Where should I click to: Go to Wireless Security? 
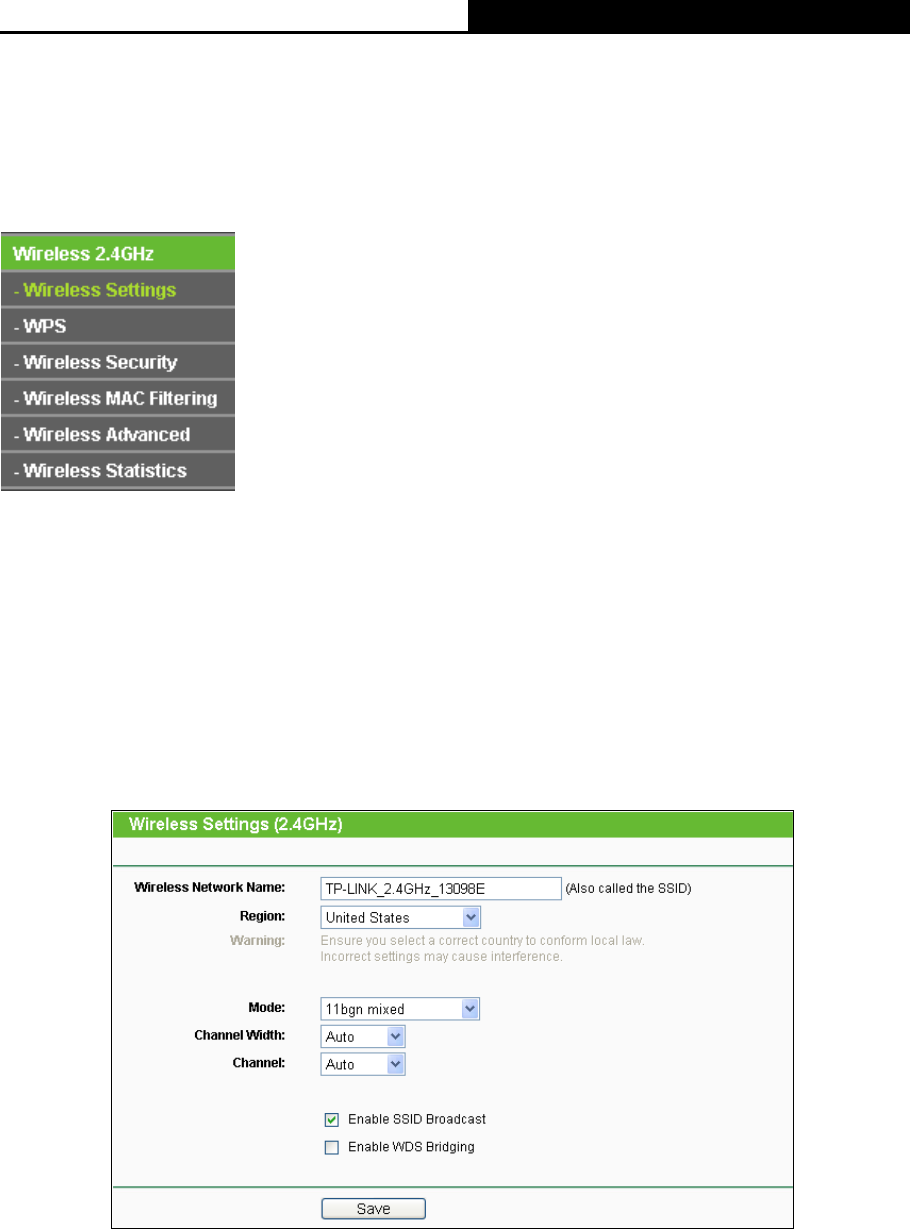(117, 362)
